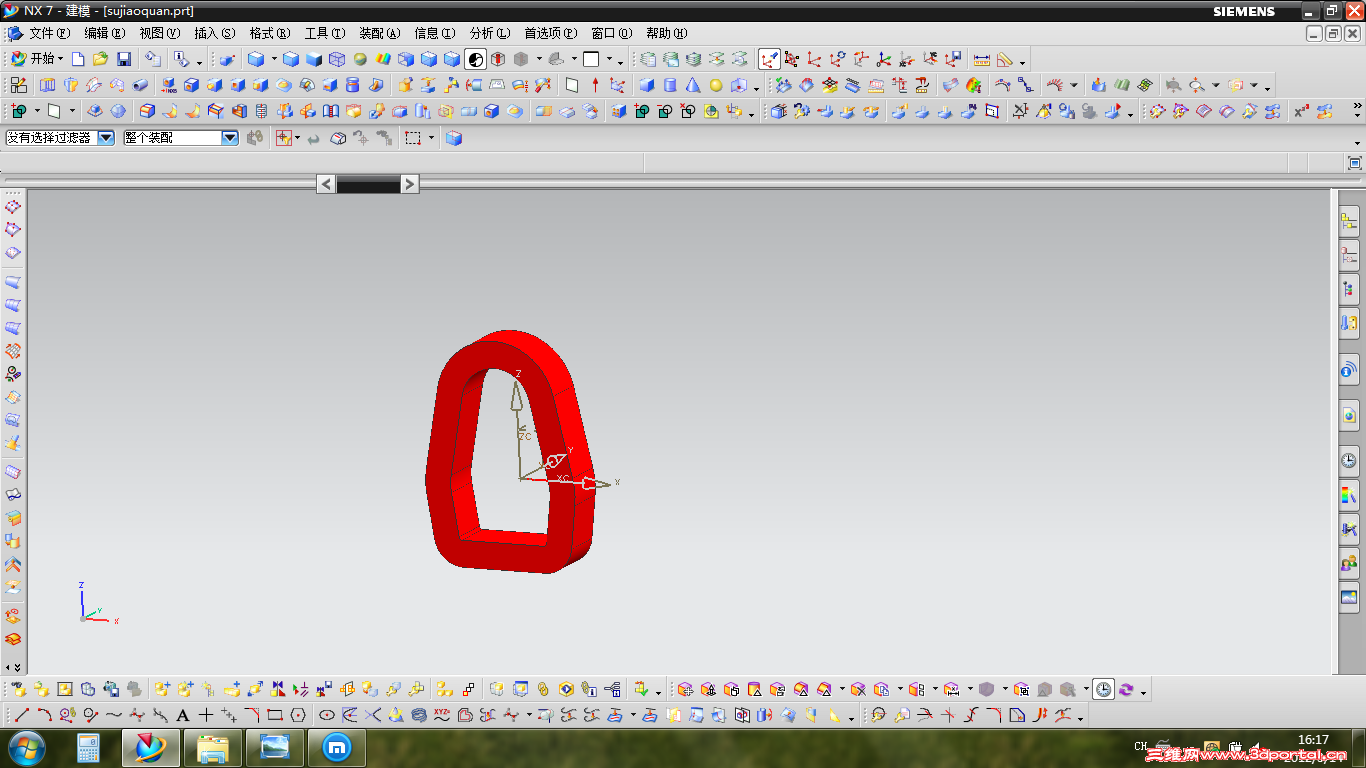Open the History clock panel

1349,460
